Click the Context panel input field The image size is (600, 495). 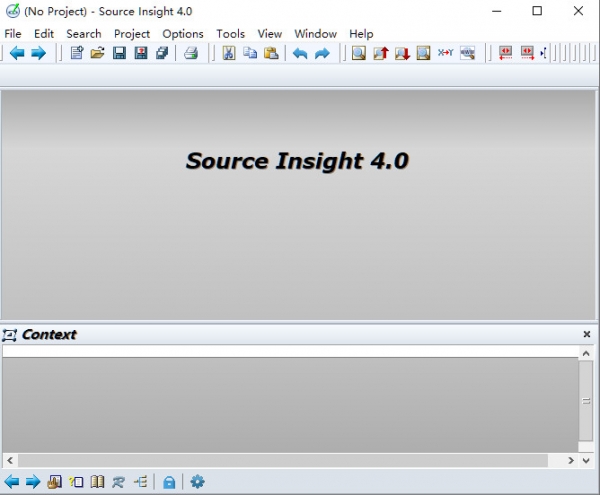pyautogui.click(x=290, y=351)
